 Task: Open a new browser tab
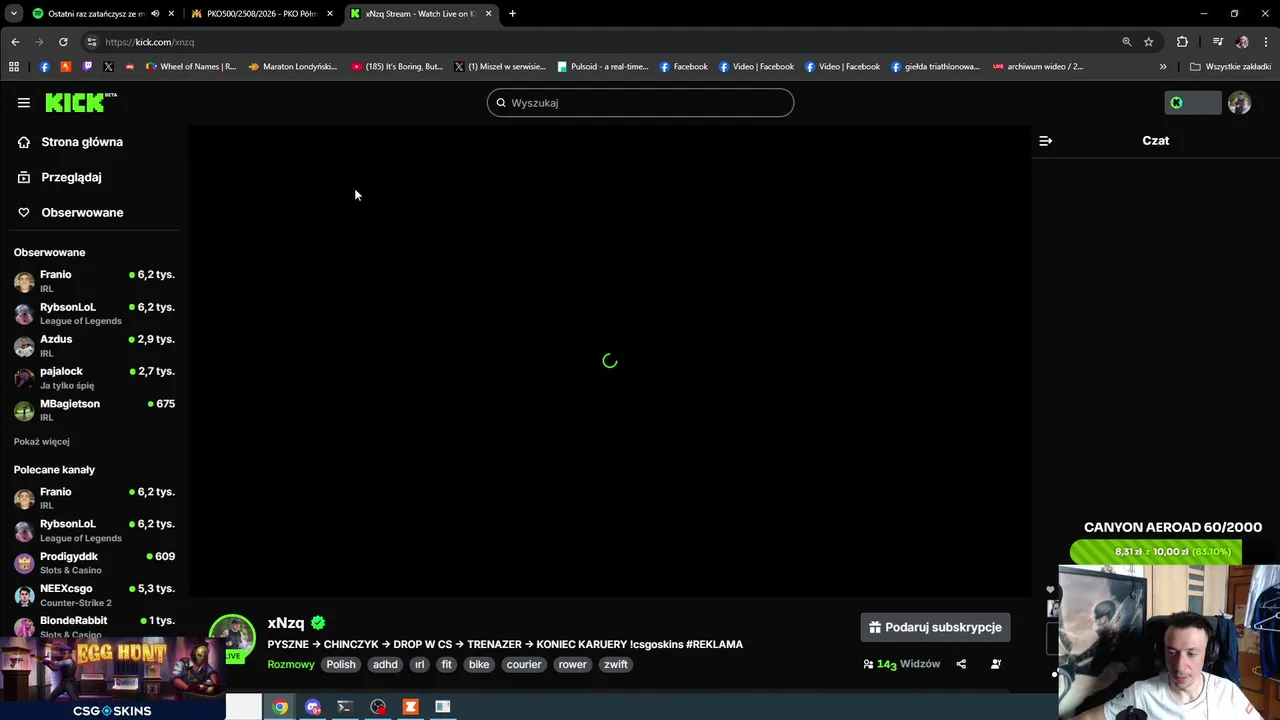[x=512, y=13]
